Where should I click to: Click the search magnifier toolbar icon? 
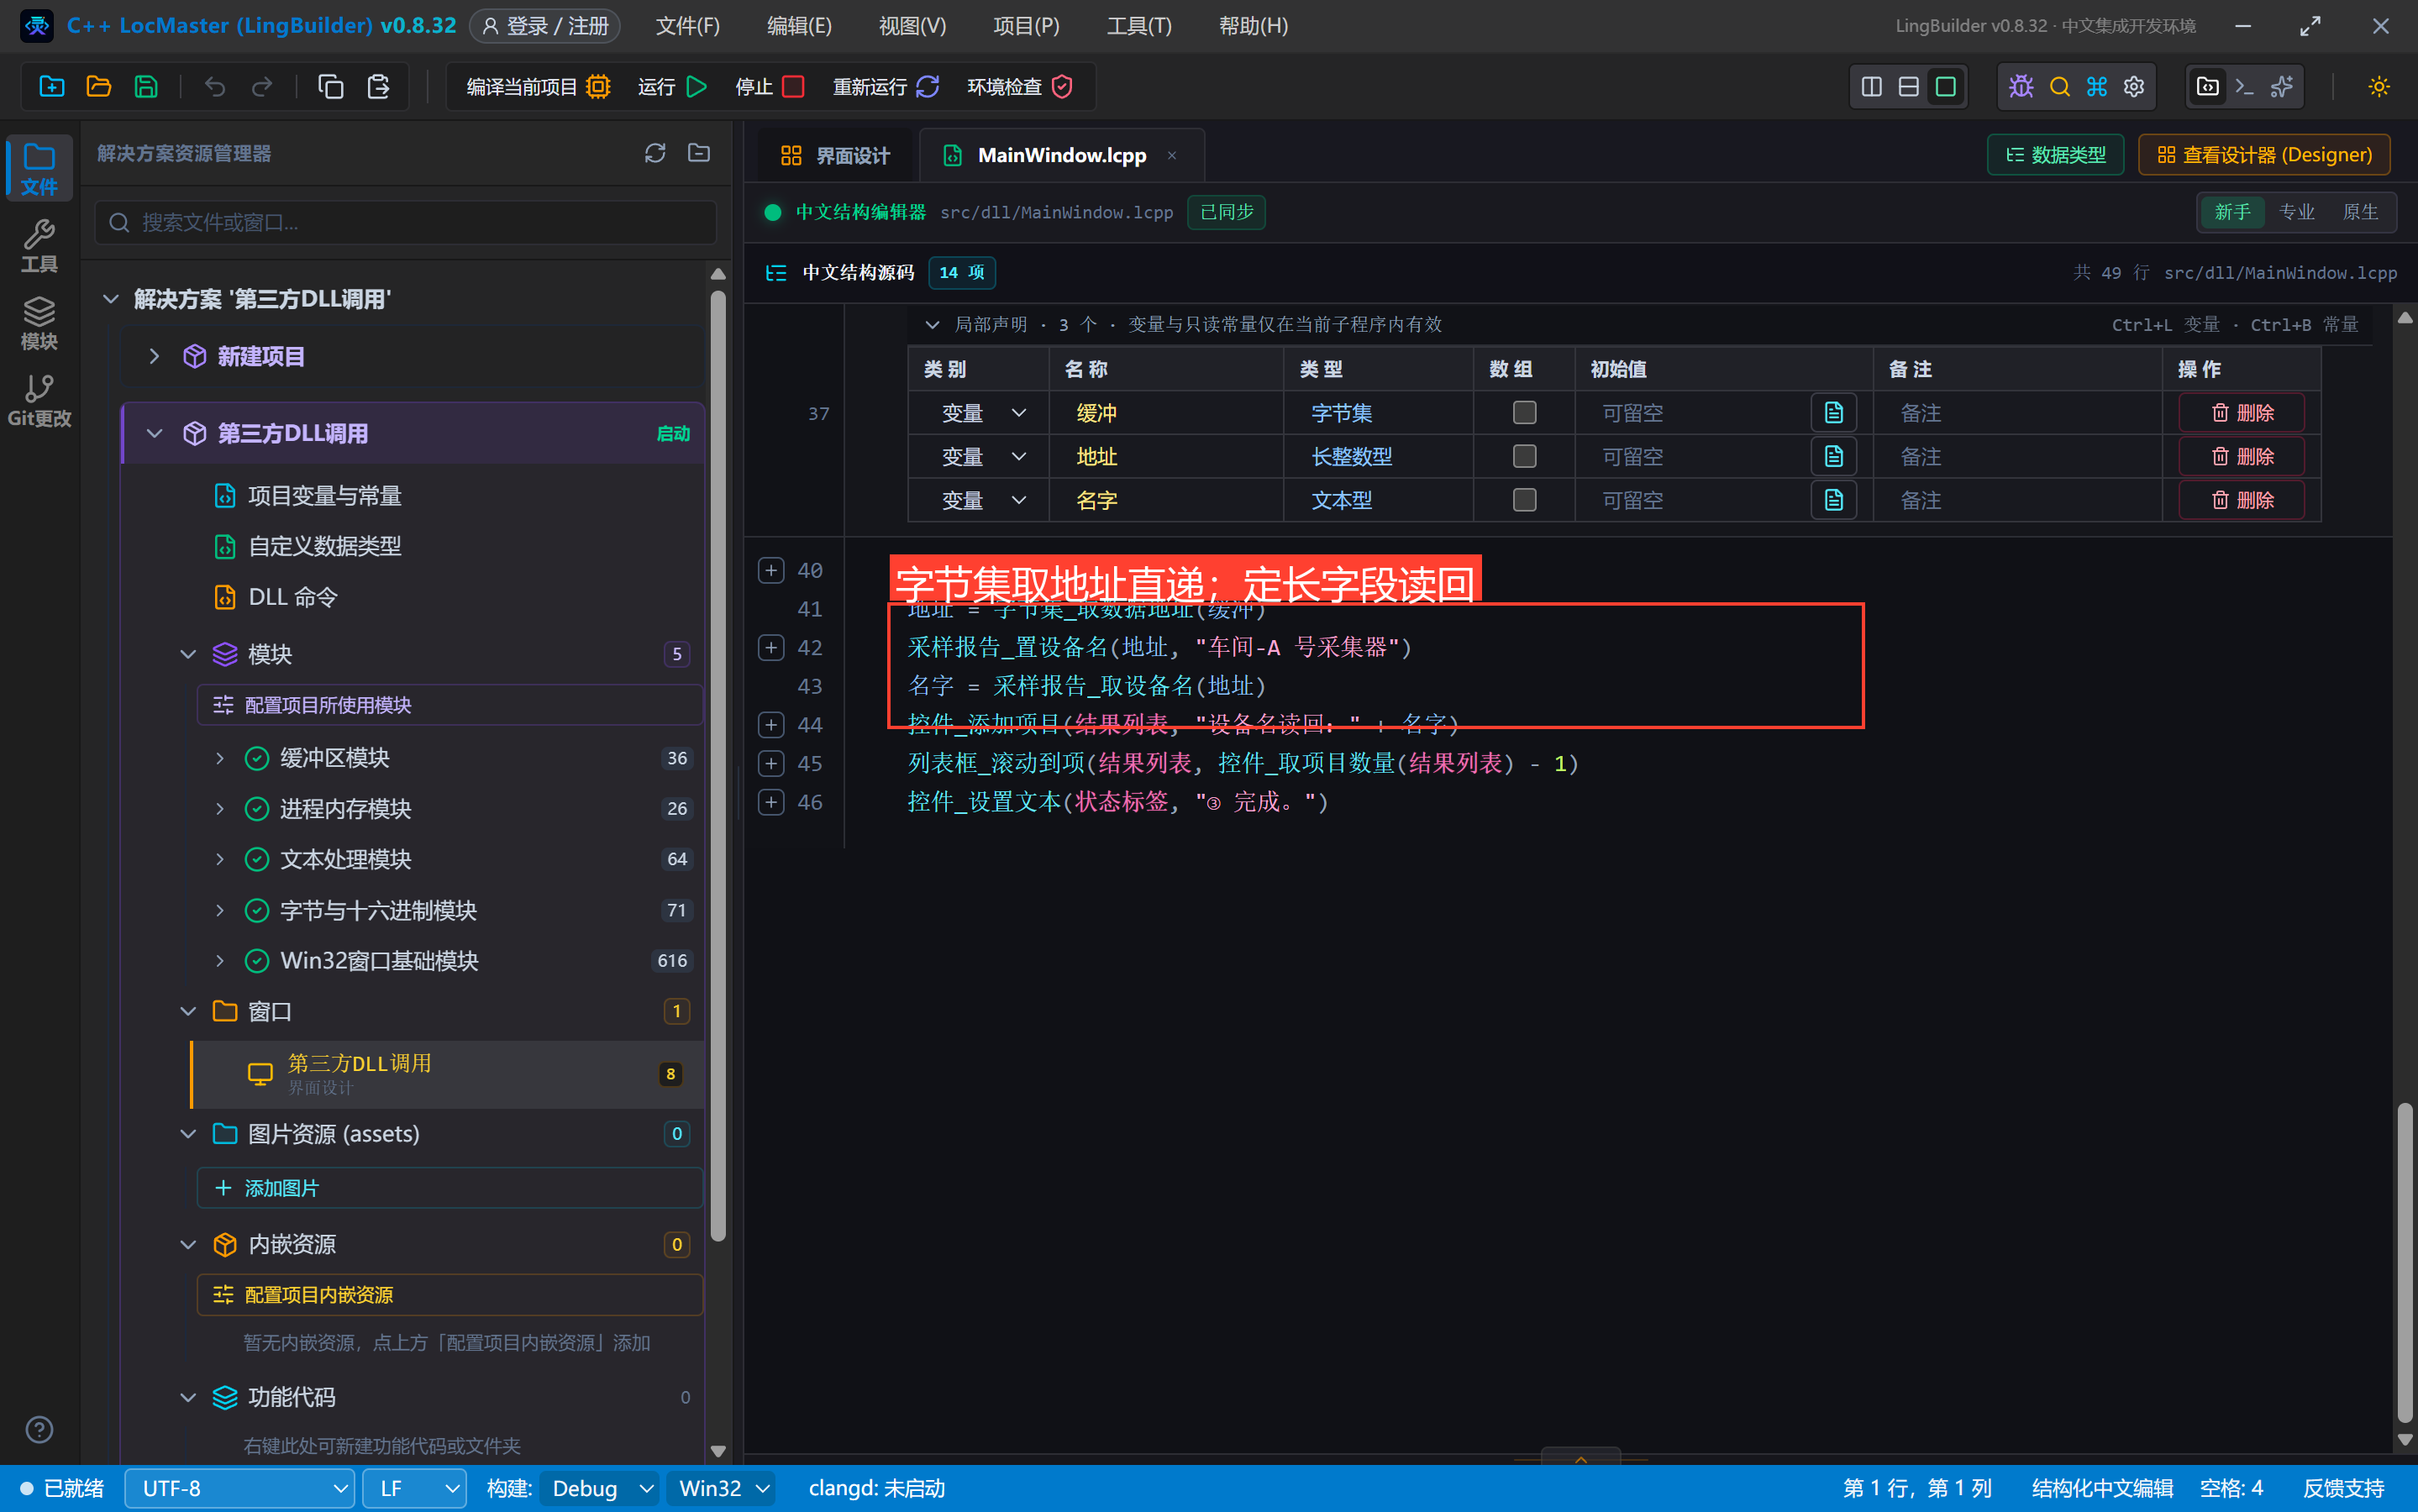(x=2059, y=87)
